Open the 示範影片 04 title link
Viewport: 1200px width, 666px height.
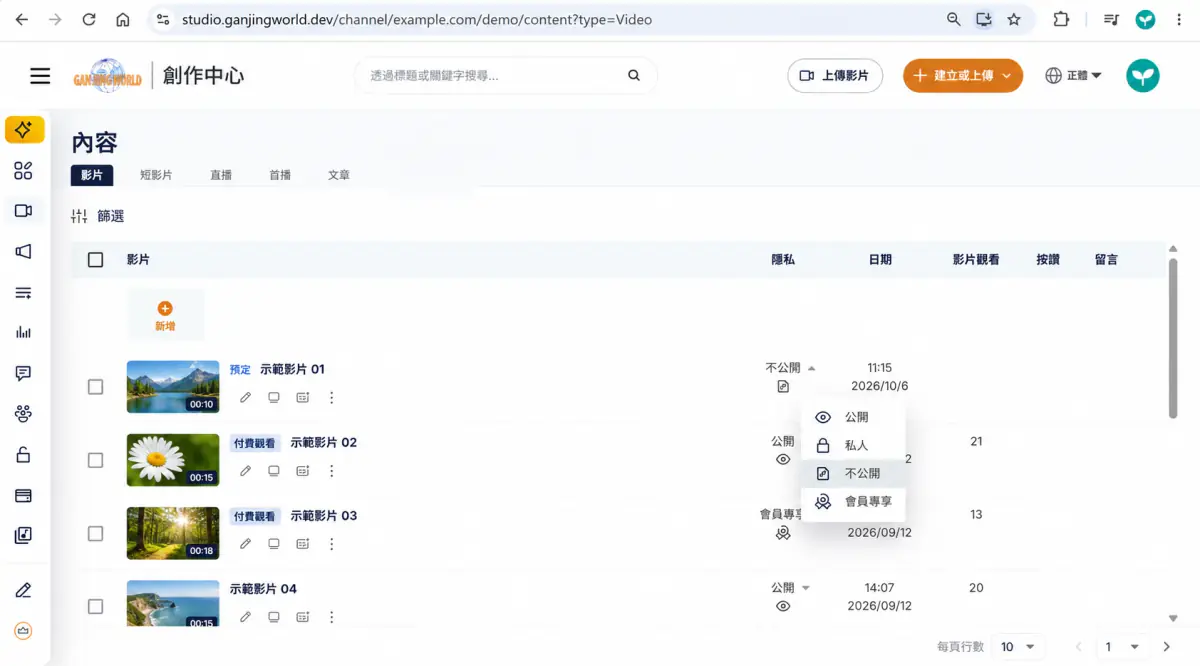(263, 589)
